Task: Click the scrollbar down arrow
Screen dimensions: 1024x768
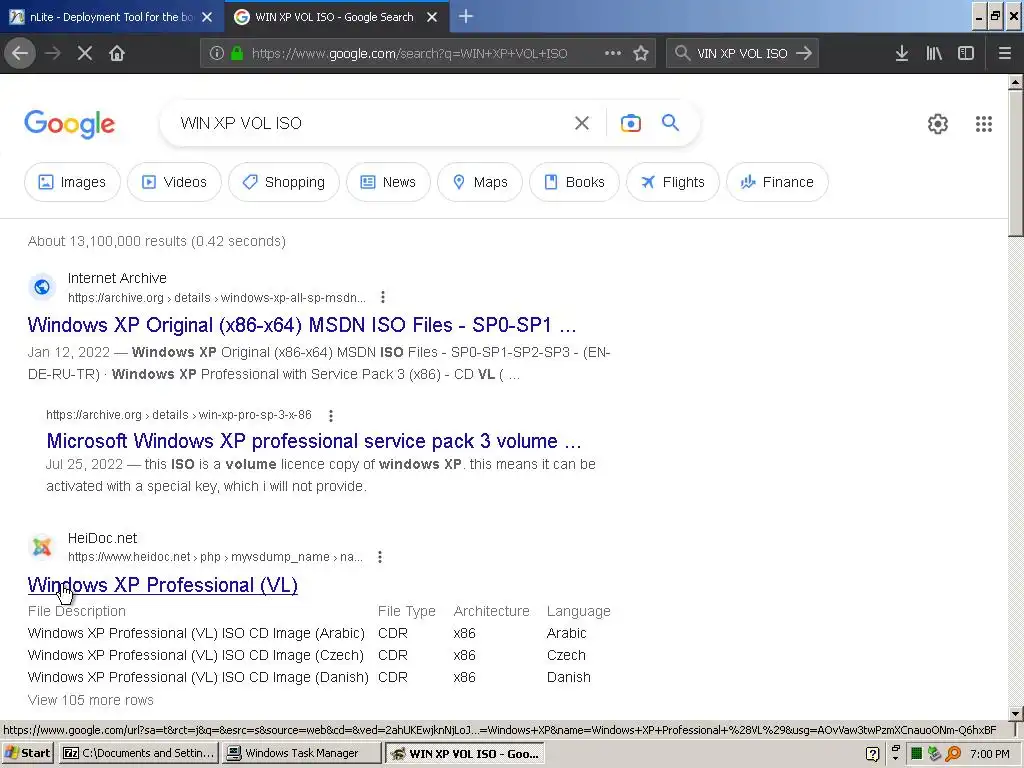Action: [1015, 713]
